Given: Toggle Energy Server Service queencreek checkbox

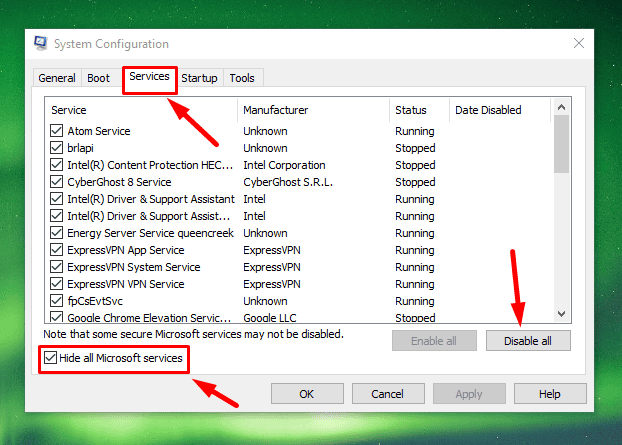Looking at the screenshot, I should (56, 233).
